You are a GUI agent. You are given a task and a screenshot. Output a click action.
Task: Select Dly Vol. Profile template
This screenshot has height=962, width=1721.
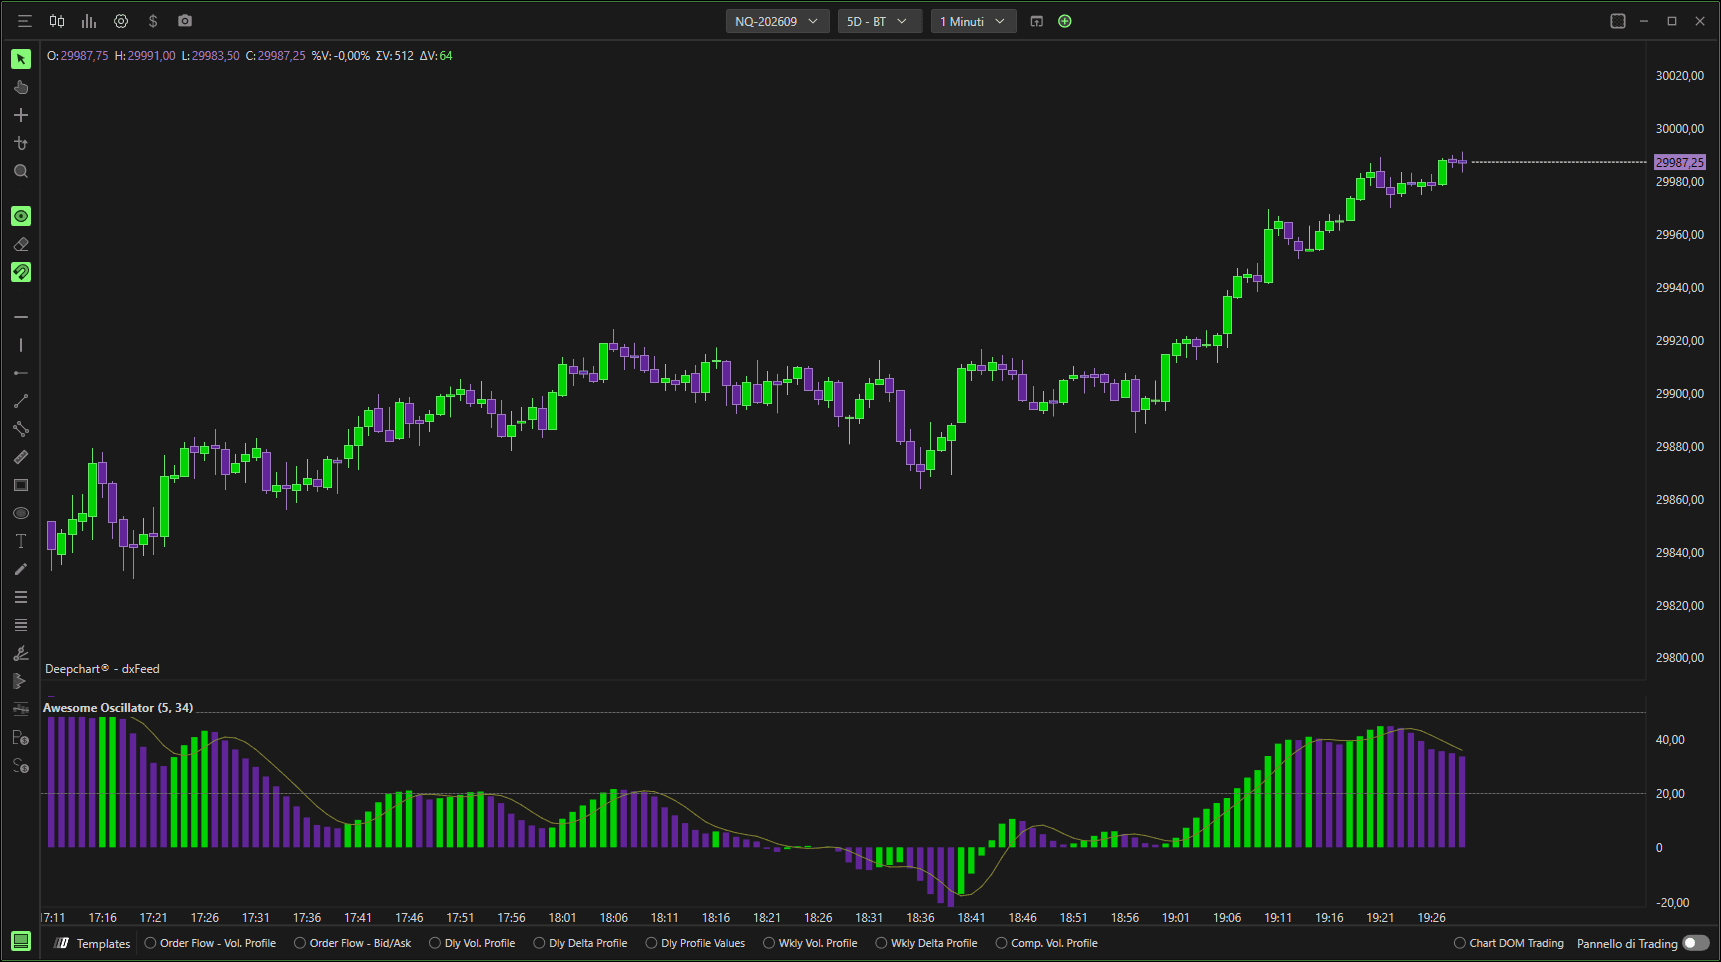pyautogui.click(x=472, y=943)
